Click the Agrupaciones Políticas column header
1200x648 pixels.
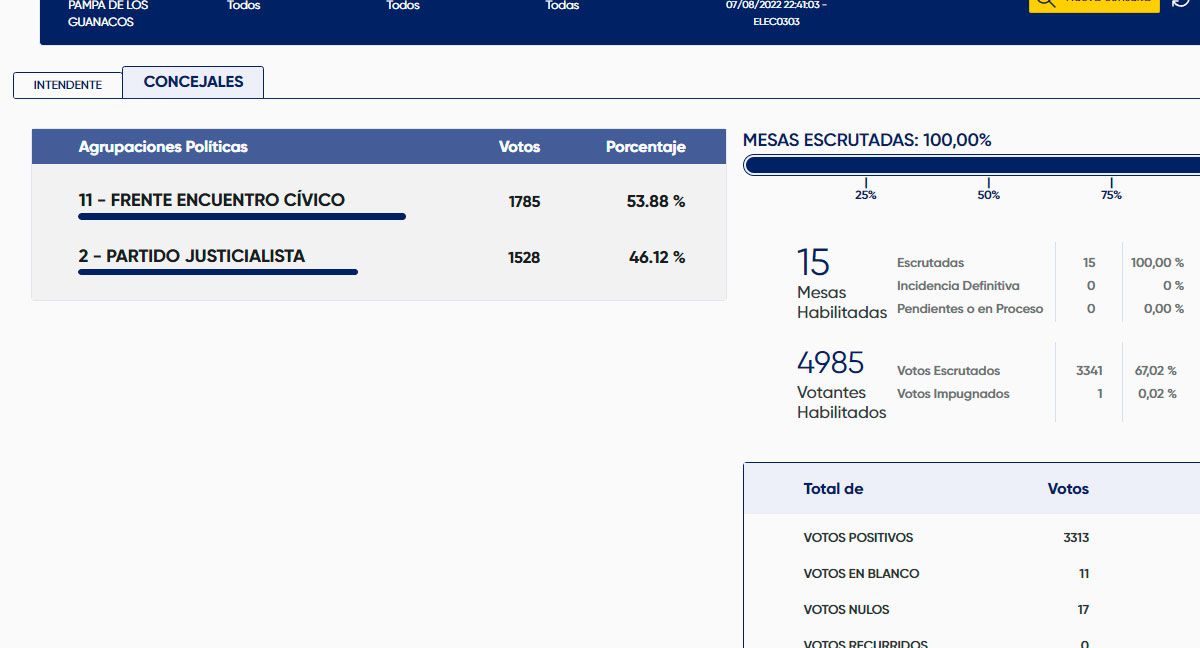click(x=163, y=147)
